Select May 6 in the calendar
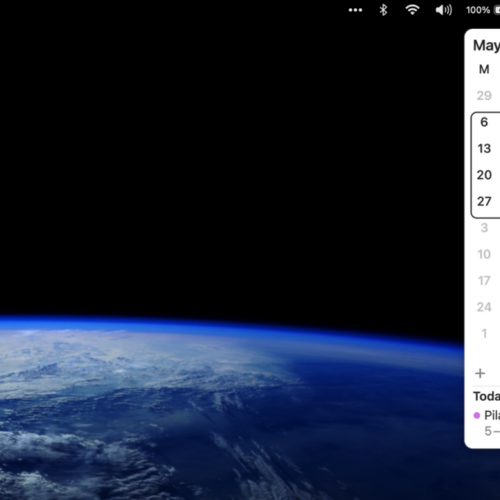The width and height of the screenshot is (500, 500). click(484, 122)
